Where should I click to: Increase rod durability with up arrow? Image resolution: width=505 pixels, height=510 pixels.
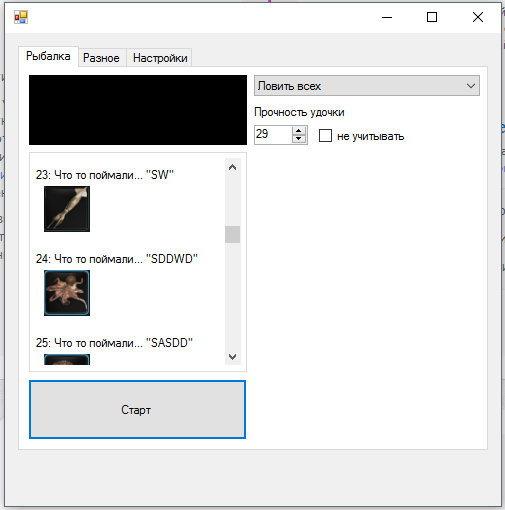click(299, 131)
